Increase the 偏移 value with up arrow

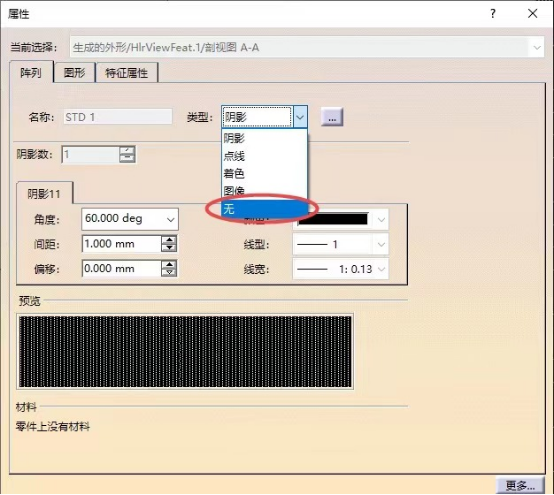tap(169, 265)
